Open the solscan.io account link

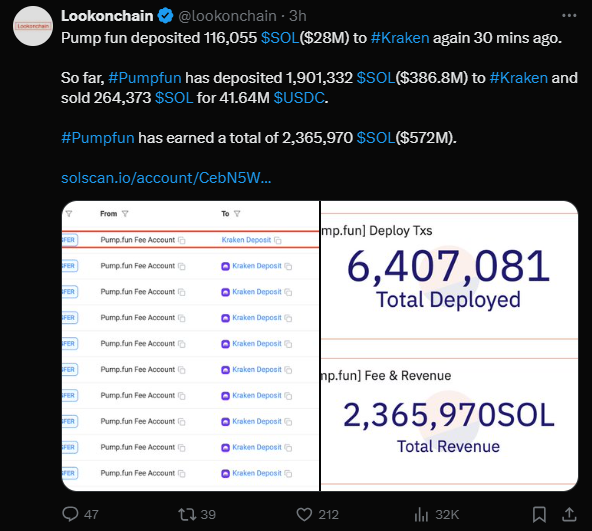click(166, 178)
